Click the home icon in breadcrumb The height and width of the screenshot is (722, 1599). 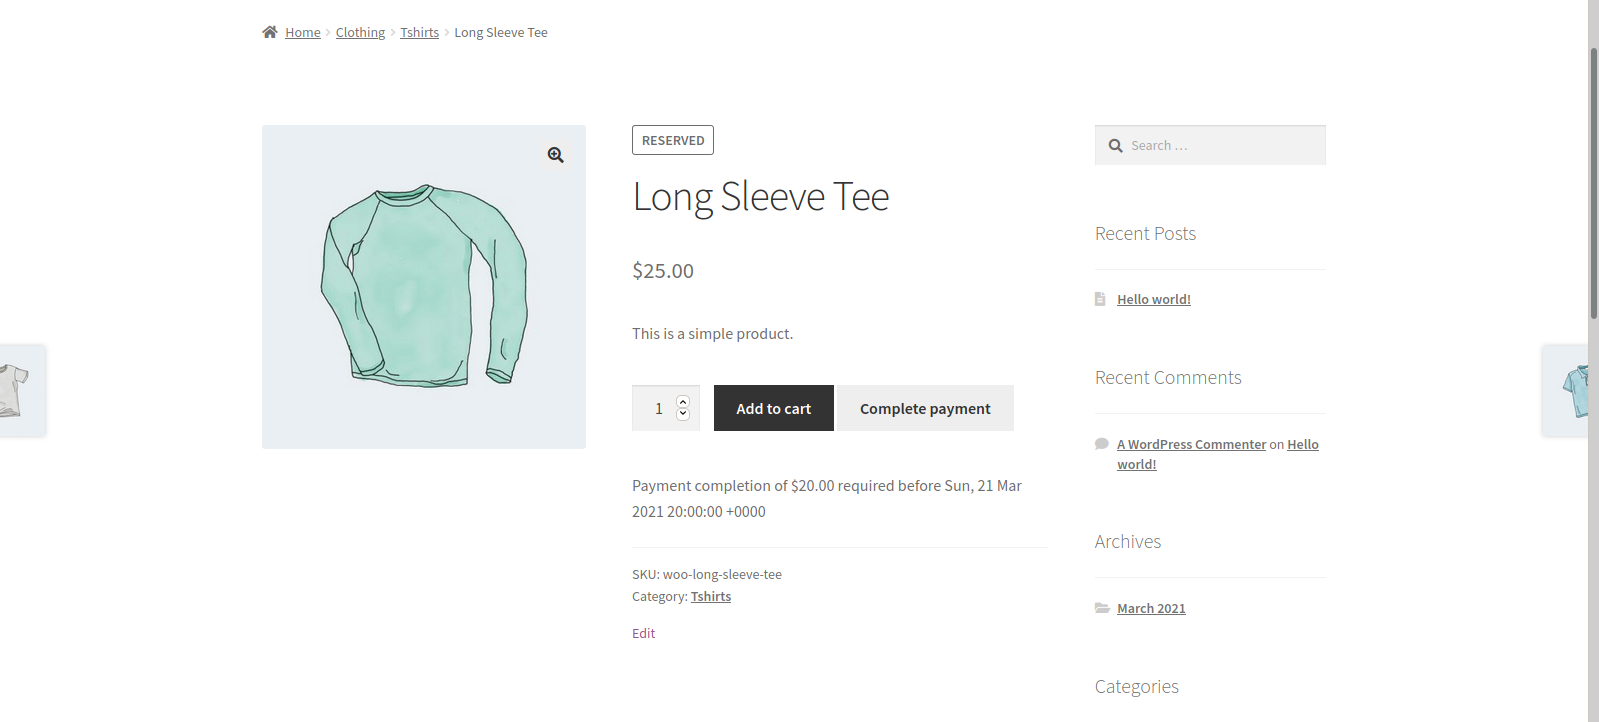click(x=270, y=32)
